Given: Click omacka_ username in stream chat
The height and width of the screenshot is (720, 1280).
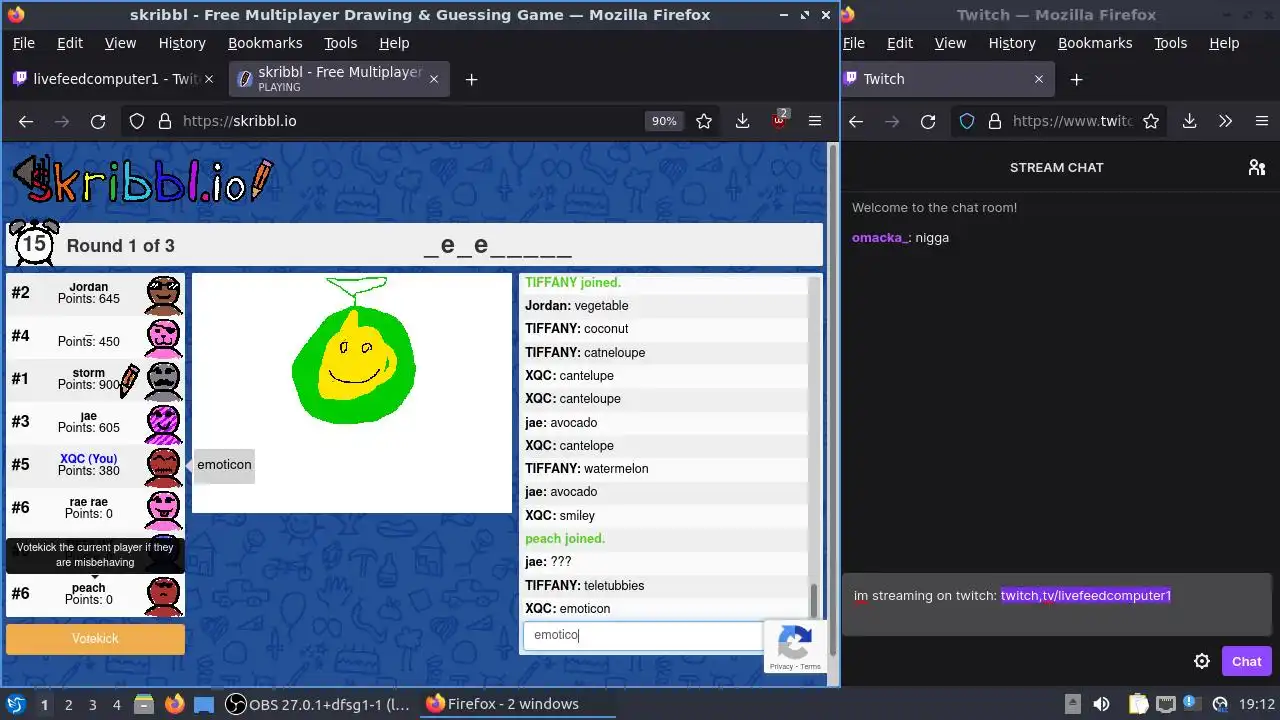Looking at the screenshot, I should (879, 237).
